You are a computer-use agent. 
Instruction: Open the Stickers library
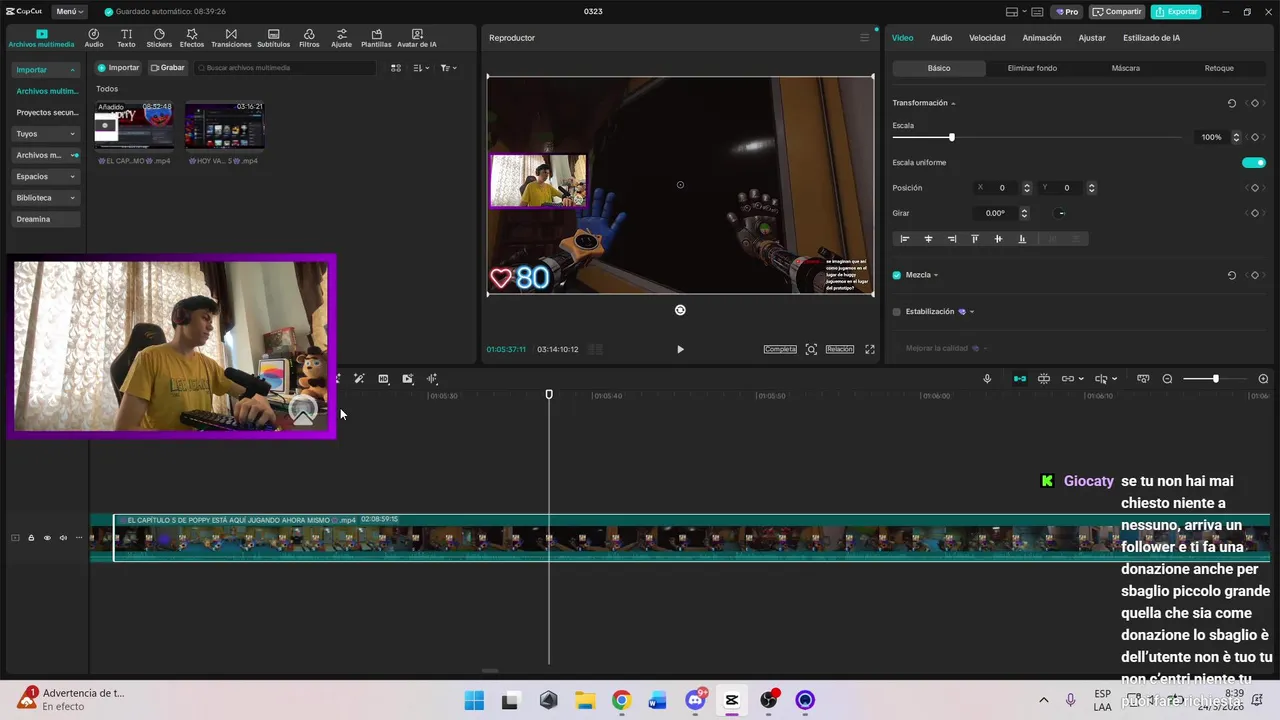pos(159,38)
